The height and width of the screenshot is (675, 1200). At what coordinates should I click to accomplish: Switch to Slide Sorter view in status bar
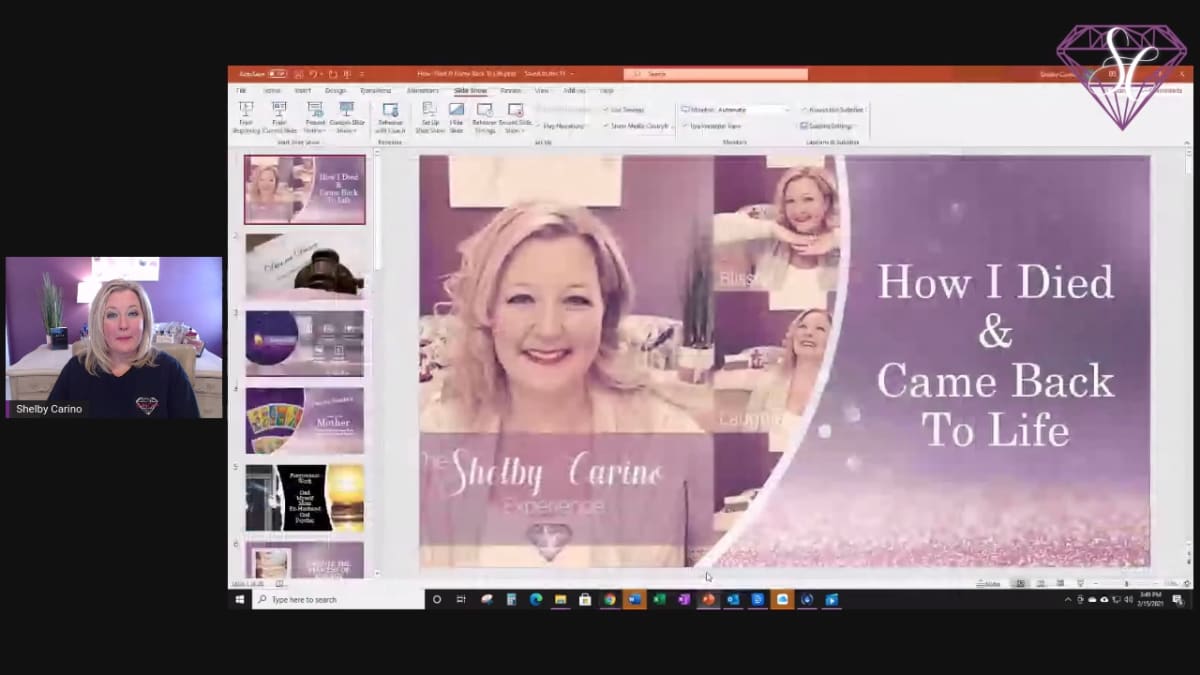(1040, 583)
